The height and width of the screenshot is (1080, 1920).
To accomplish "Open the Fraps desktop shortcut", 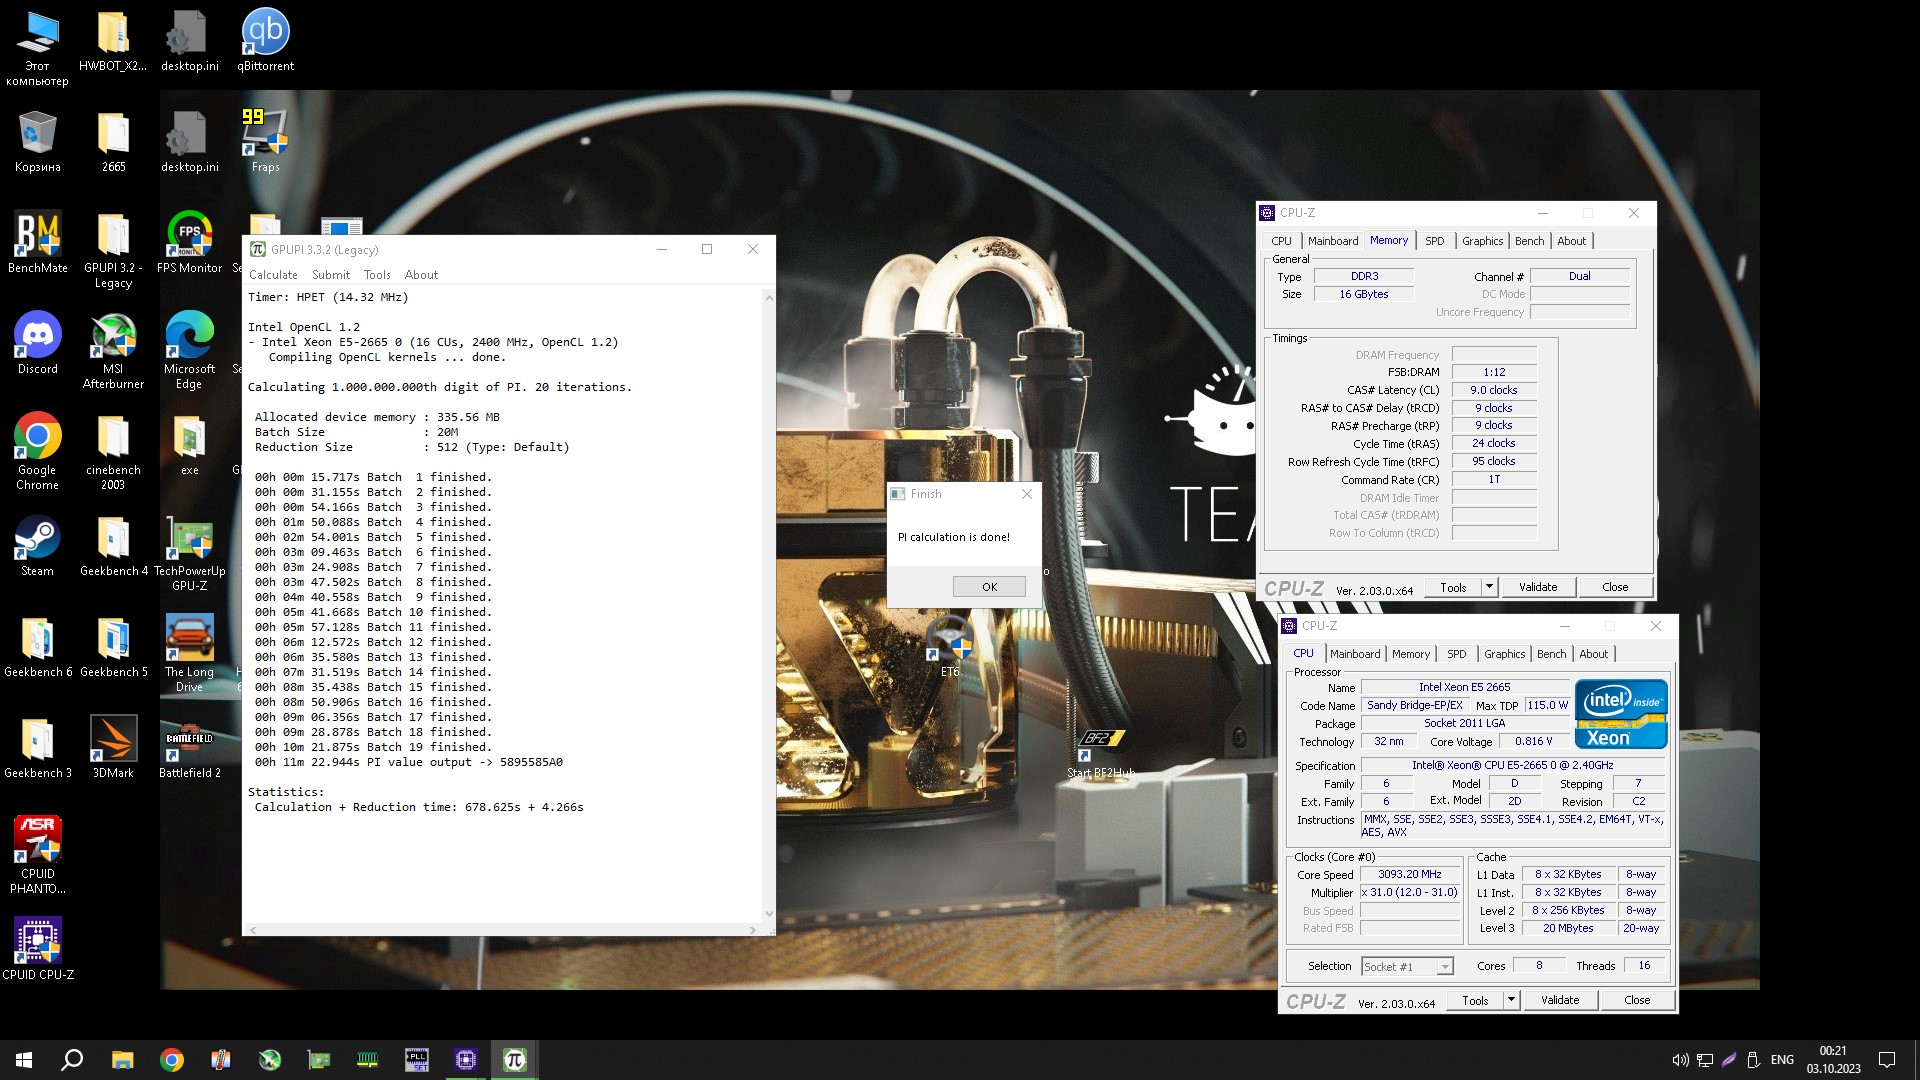I will 265,140.
